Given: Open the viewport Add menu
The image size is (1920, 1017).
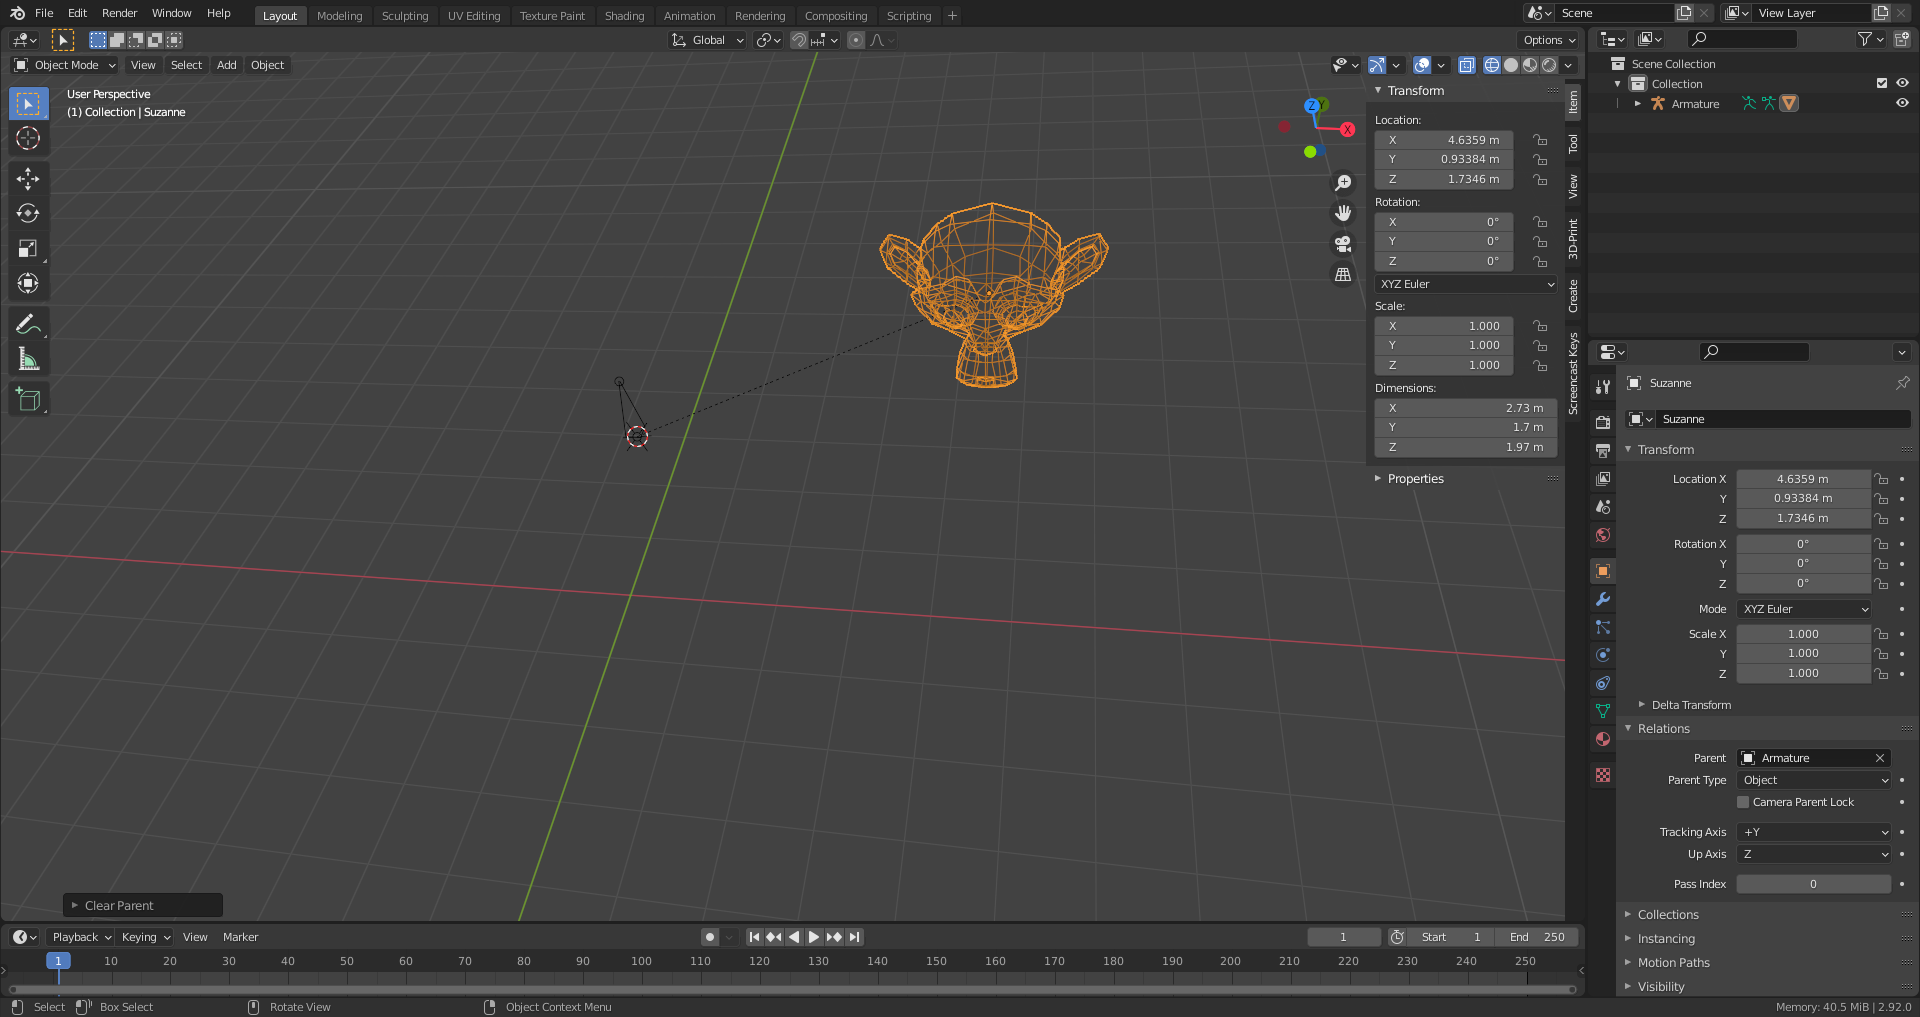Looking at the screenshot, I should click(227, 65).
